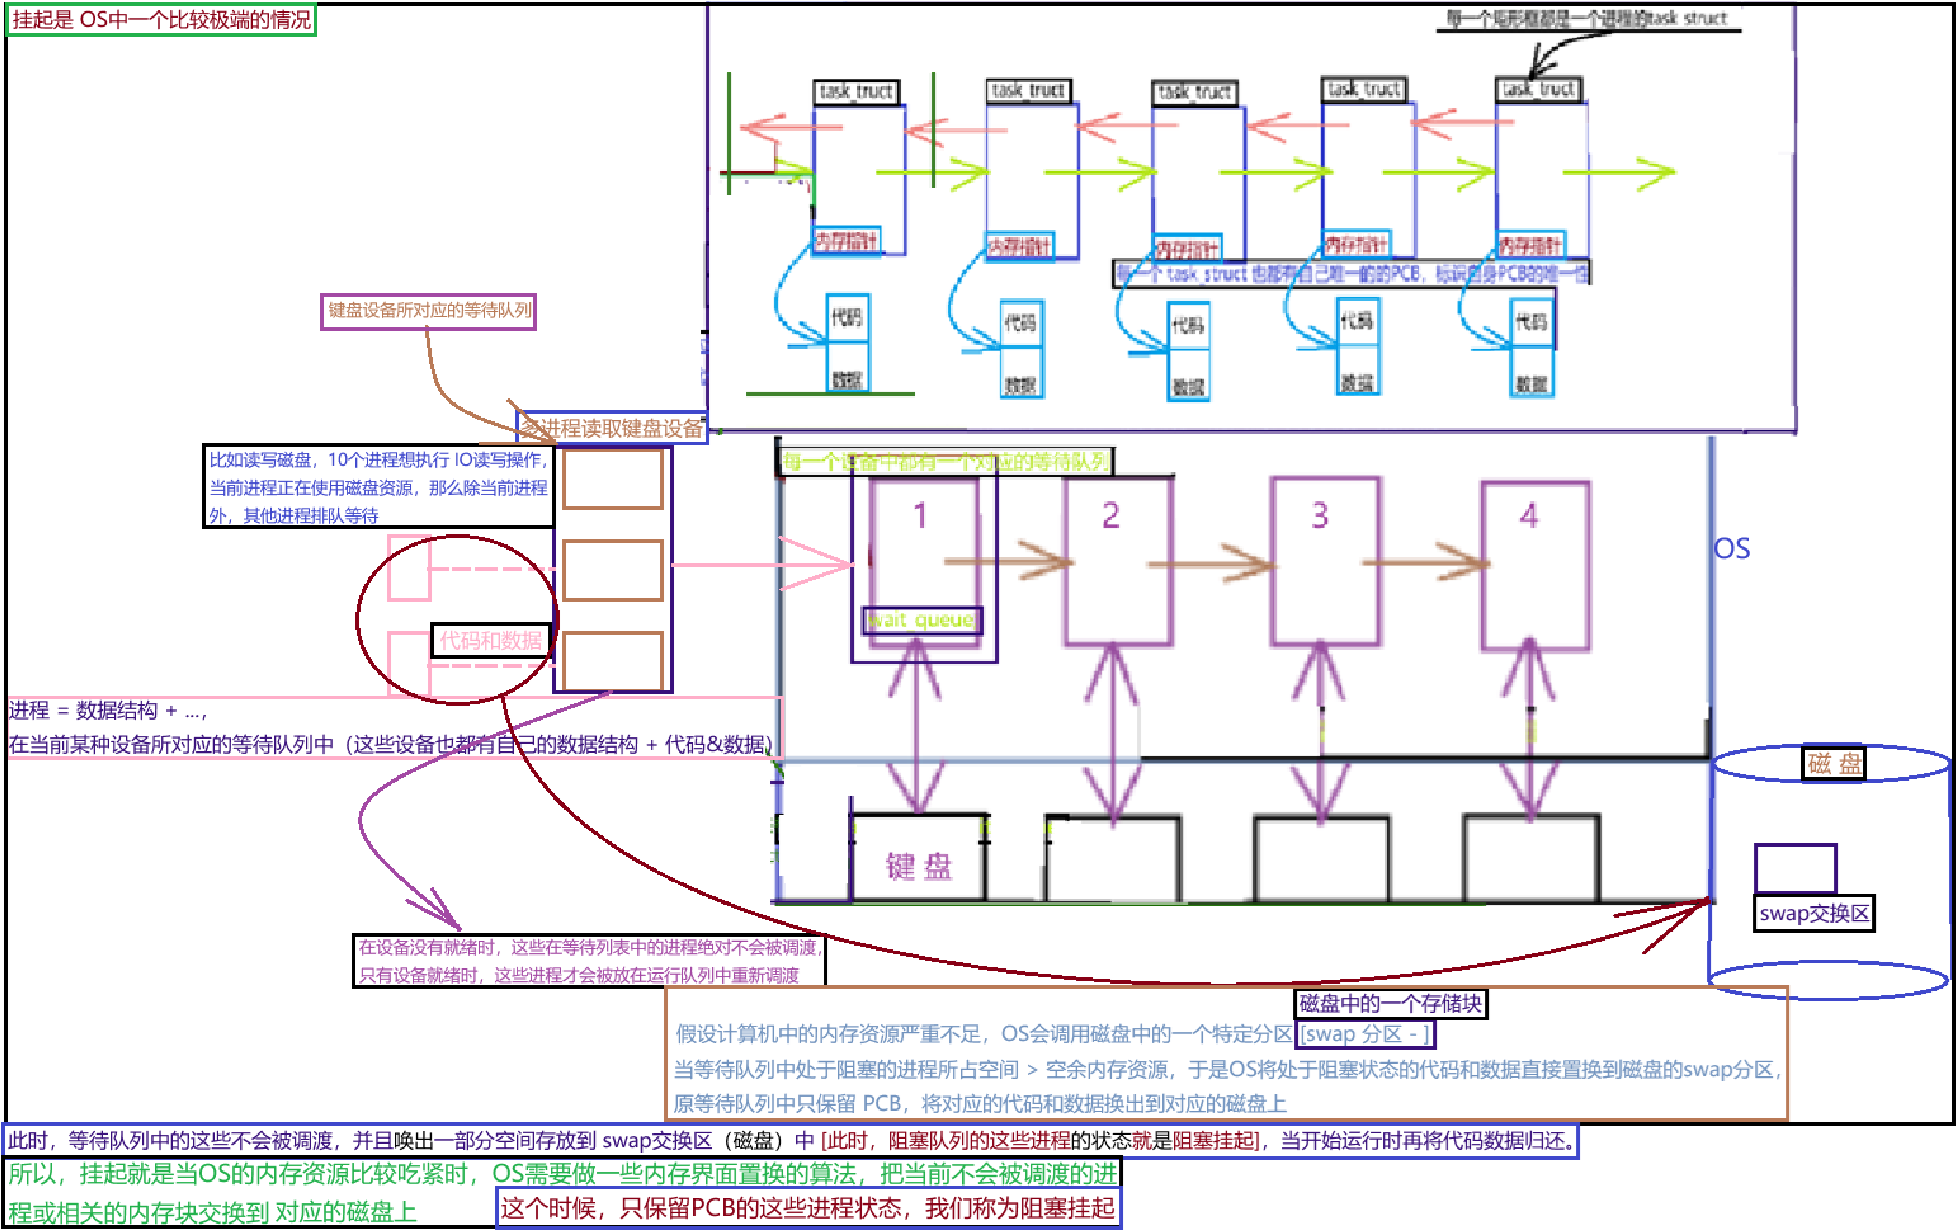Select the green line starting '程或相关的内存块交换到'
Screen dimensions: 1958x1232
pyautogui.click(x=212, y=1213)
